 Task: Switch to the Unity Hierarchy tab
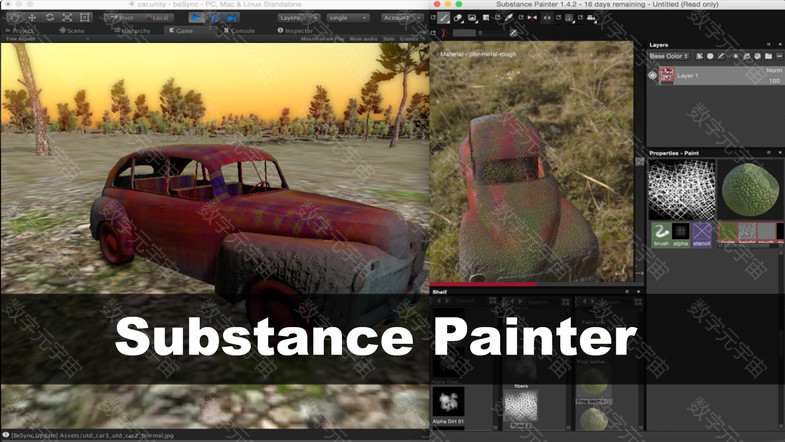132,31
